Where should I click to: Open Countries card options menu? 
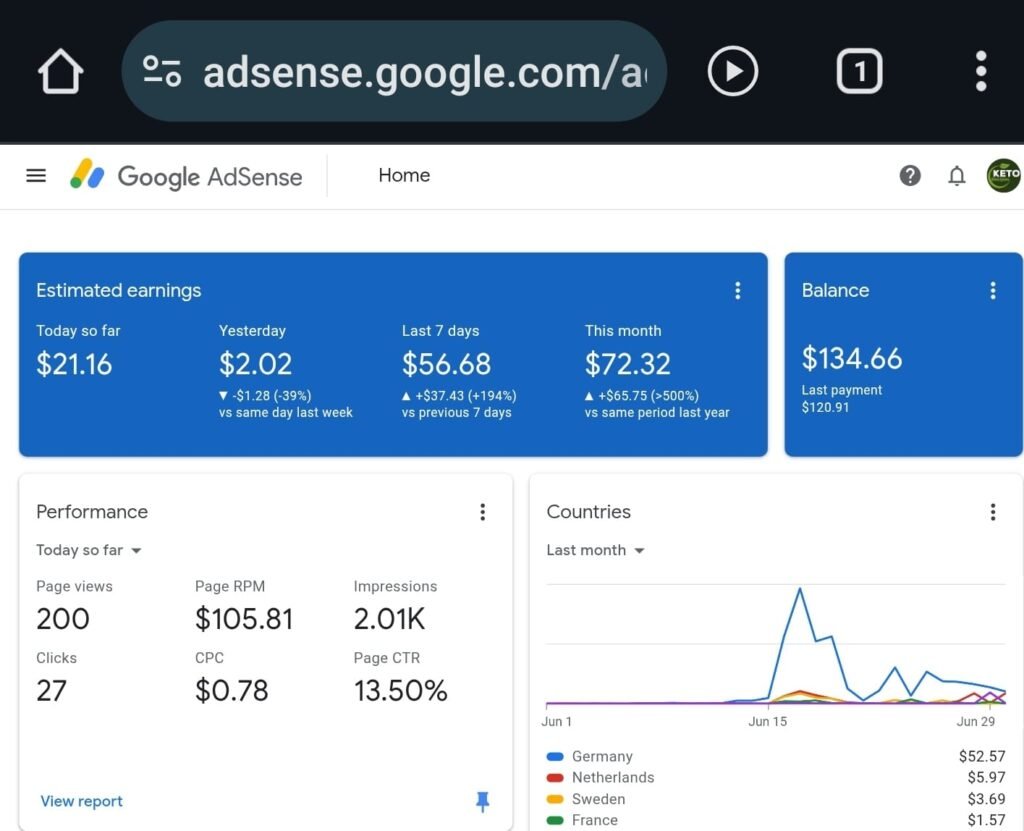pyautogui.click(x=993, y=512)
